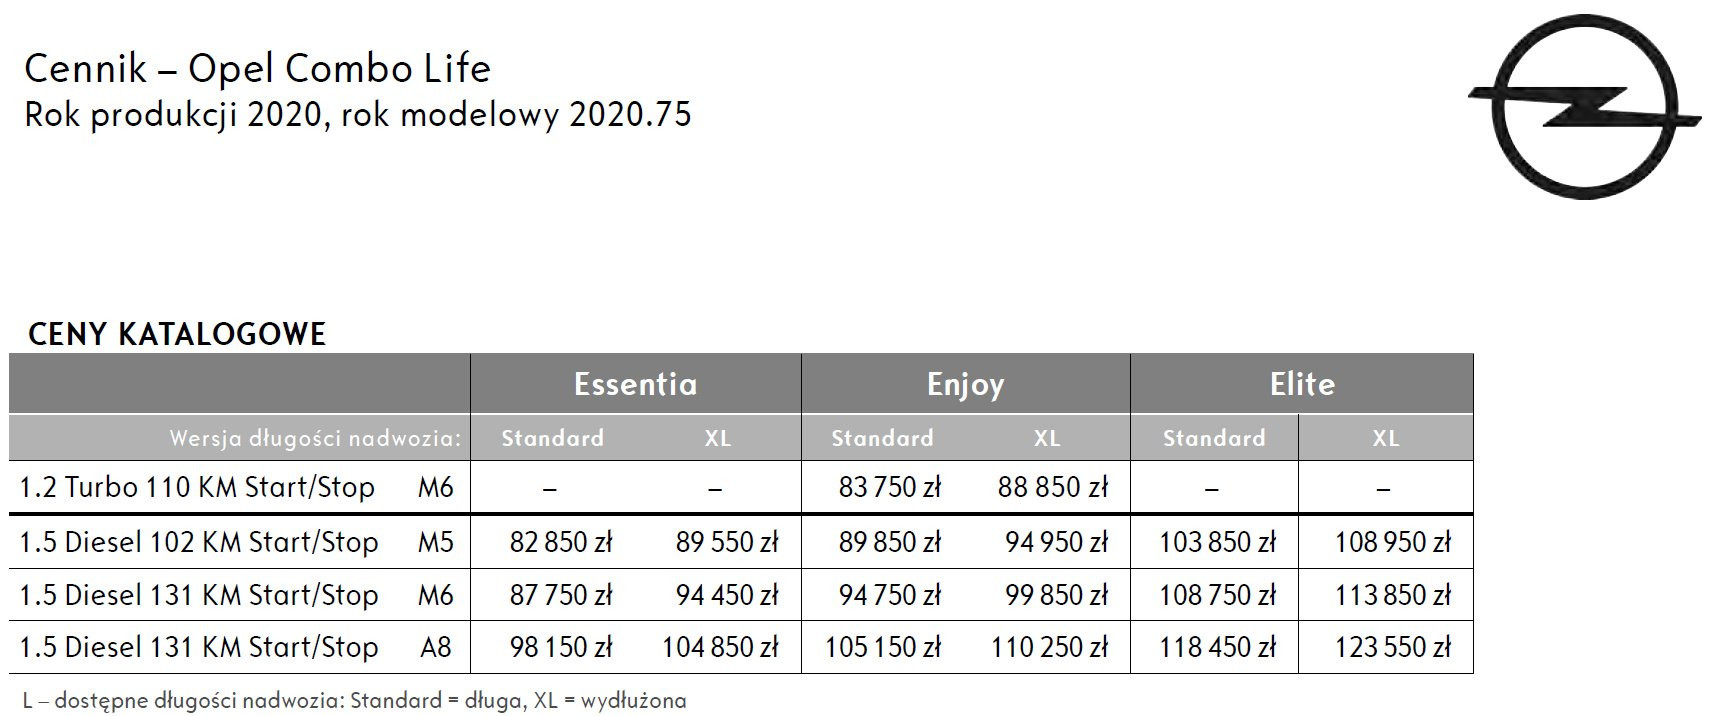
Task: Click the Opel lightning bolt logo
Action: (x=1584, y=107)
